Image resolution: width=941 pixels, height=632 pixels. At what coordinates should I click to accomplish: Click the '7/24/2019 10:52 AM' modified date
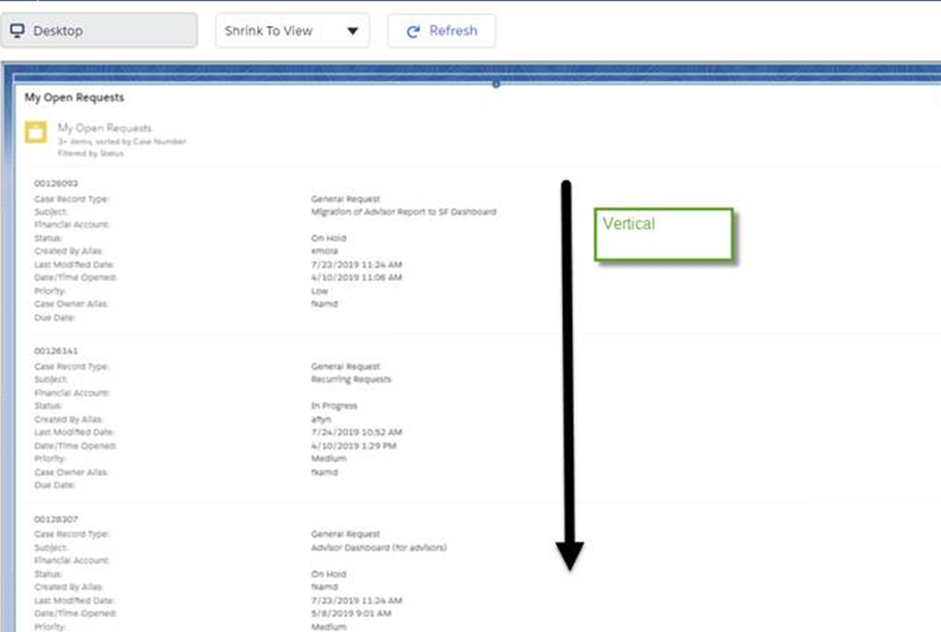356,432
